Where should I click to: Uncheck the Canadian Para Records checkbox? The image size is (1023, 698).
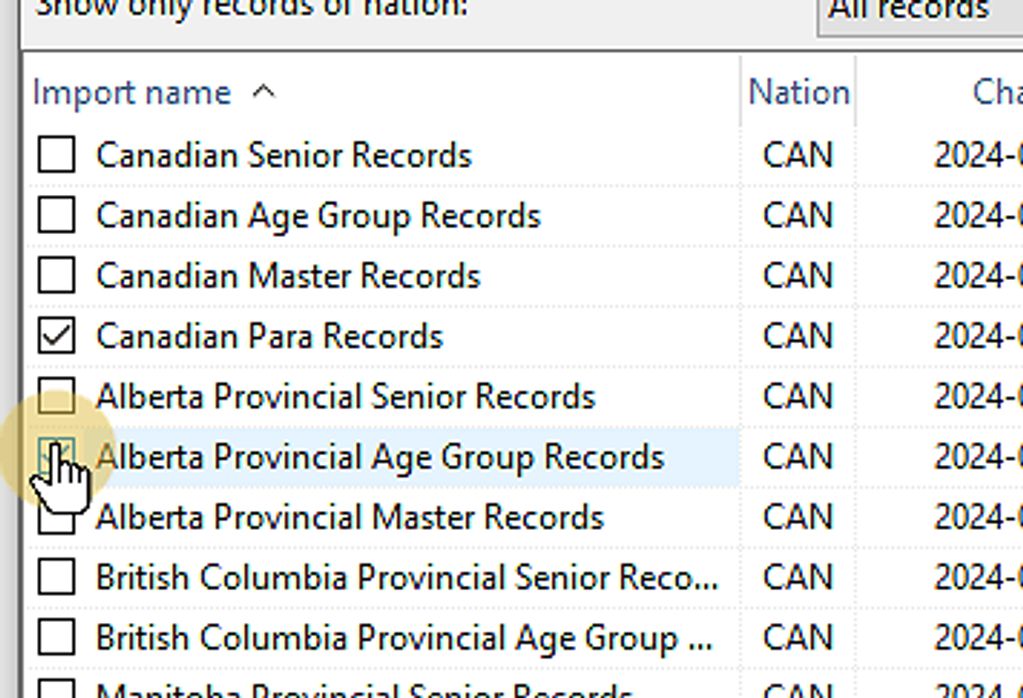(x=56, y=336)
